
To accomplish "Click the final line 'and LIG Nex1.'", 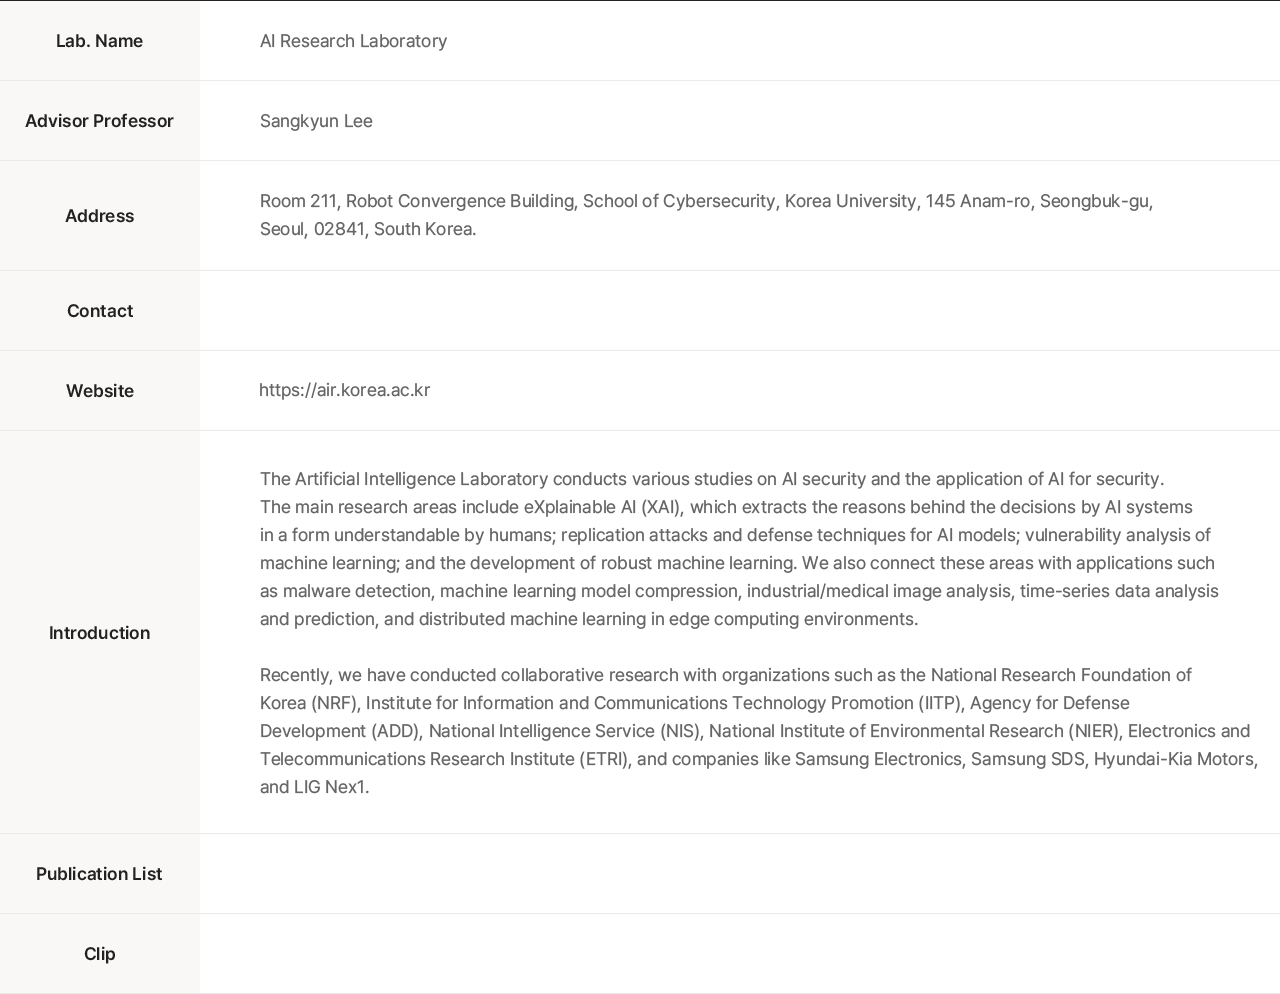I will click(x=314, y=787).
